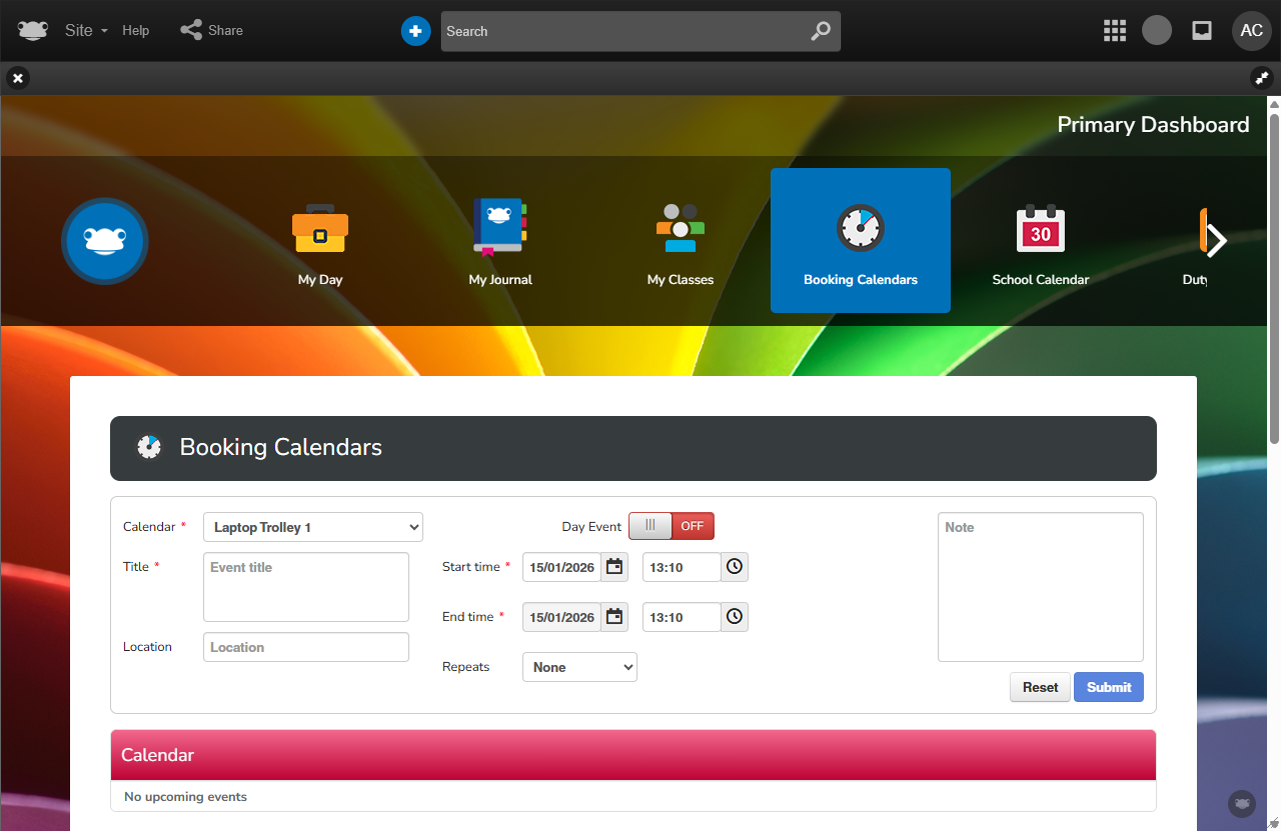
Task: Select the Booking Calendars tile
Action: click(x=860, y=240)
